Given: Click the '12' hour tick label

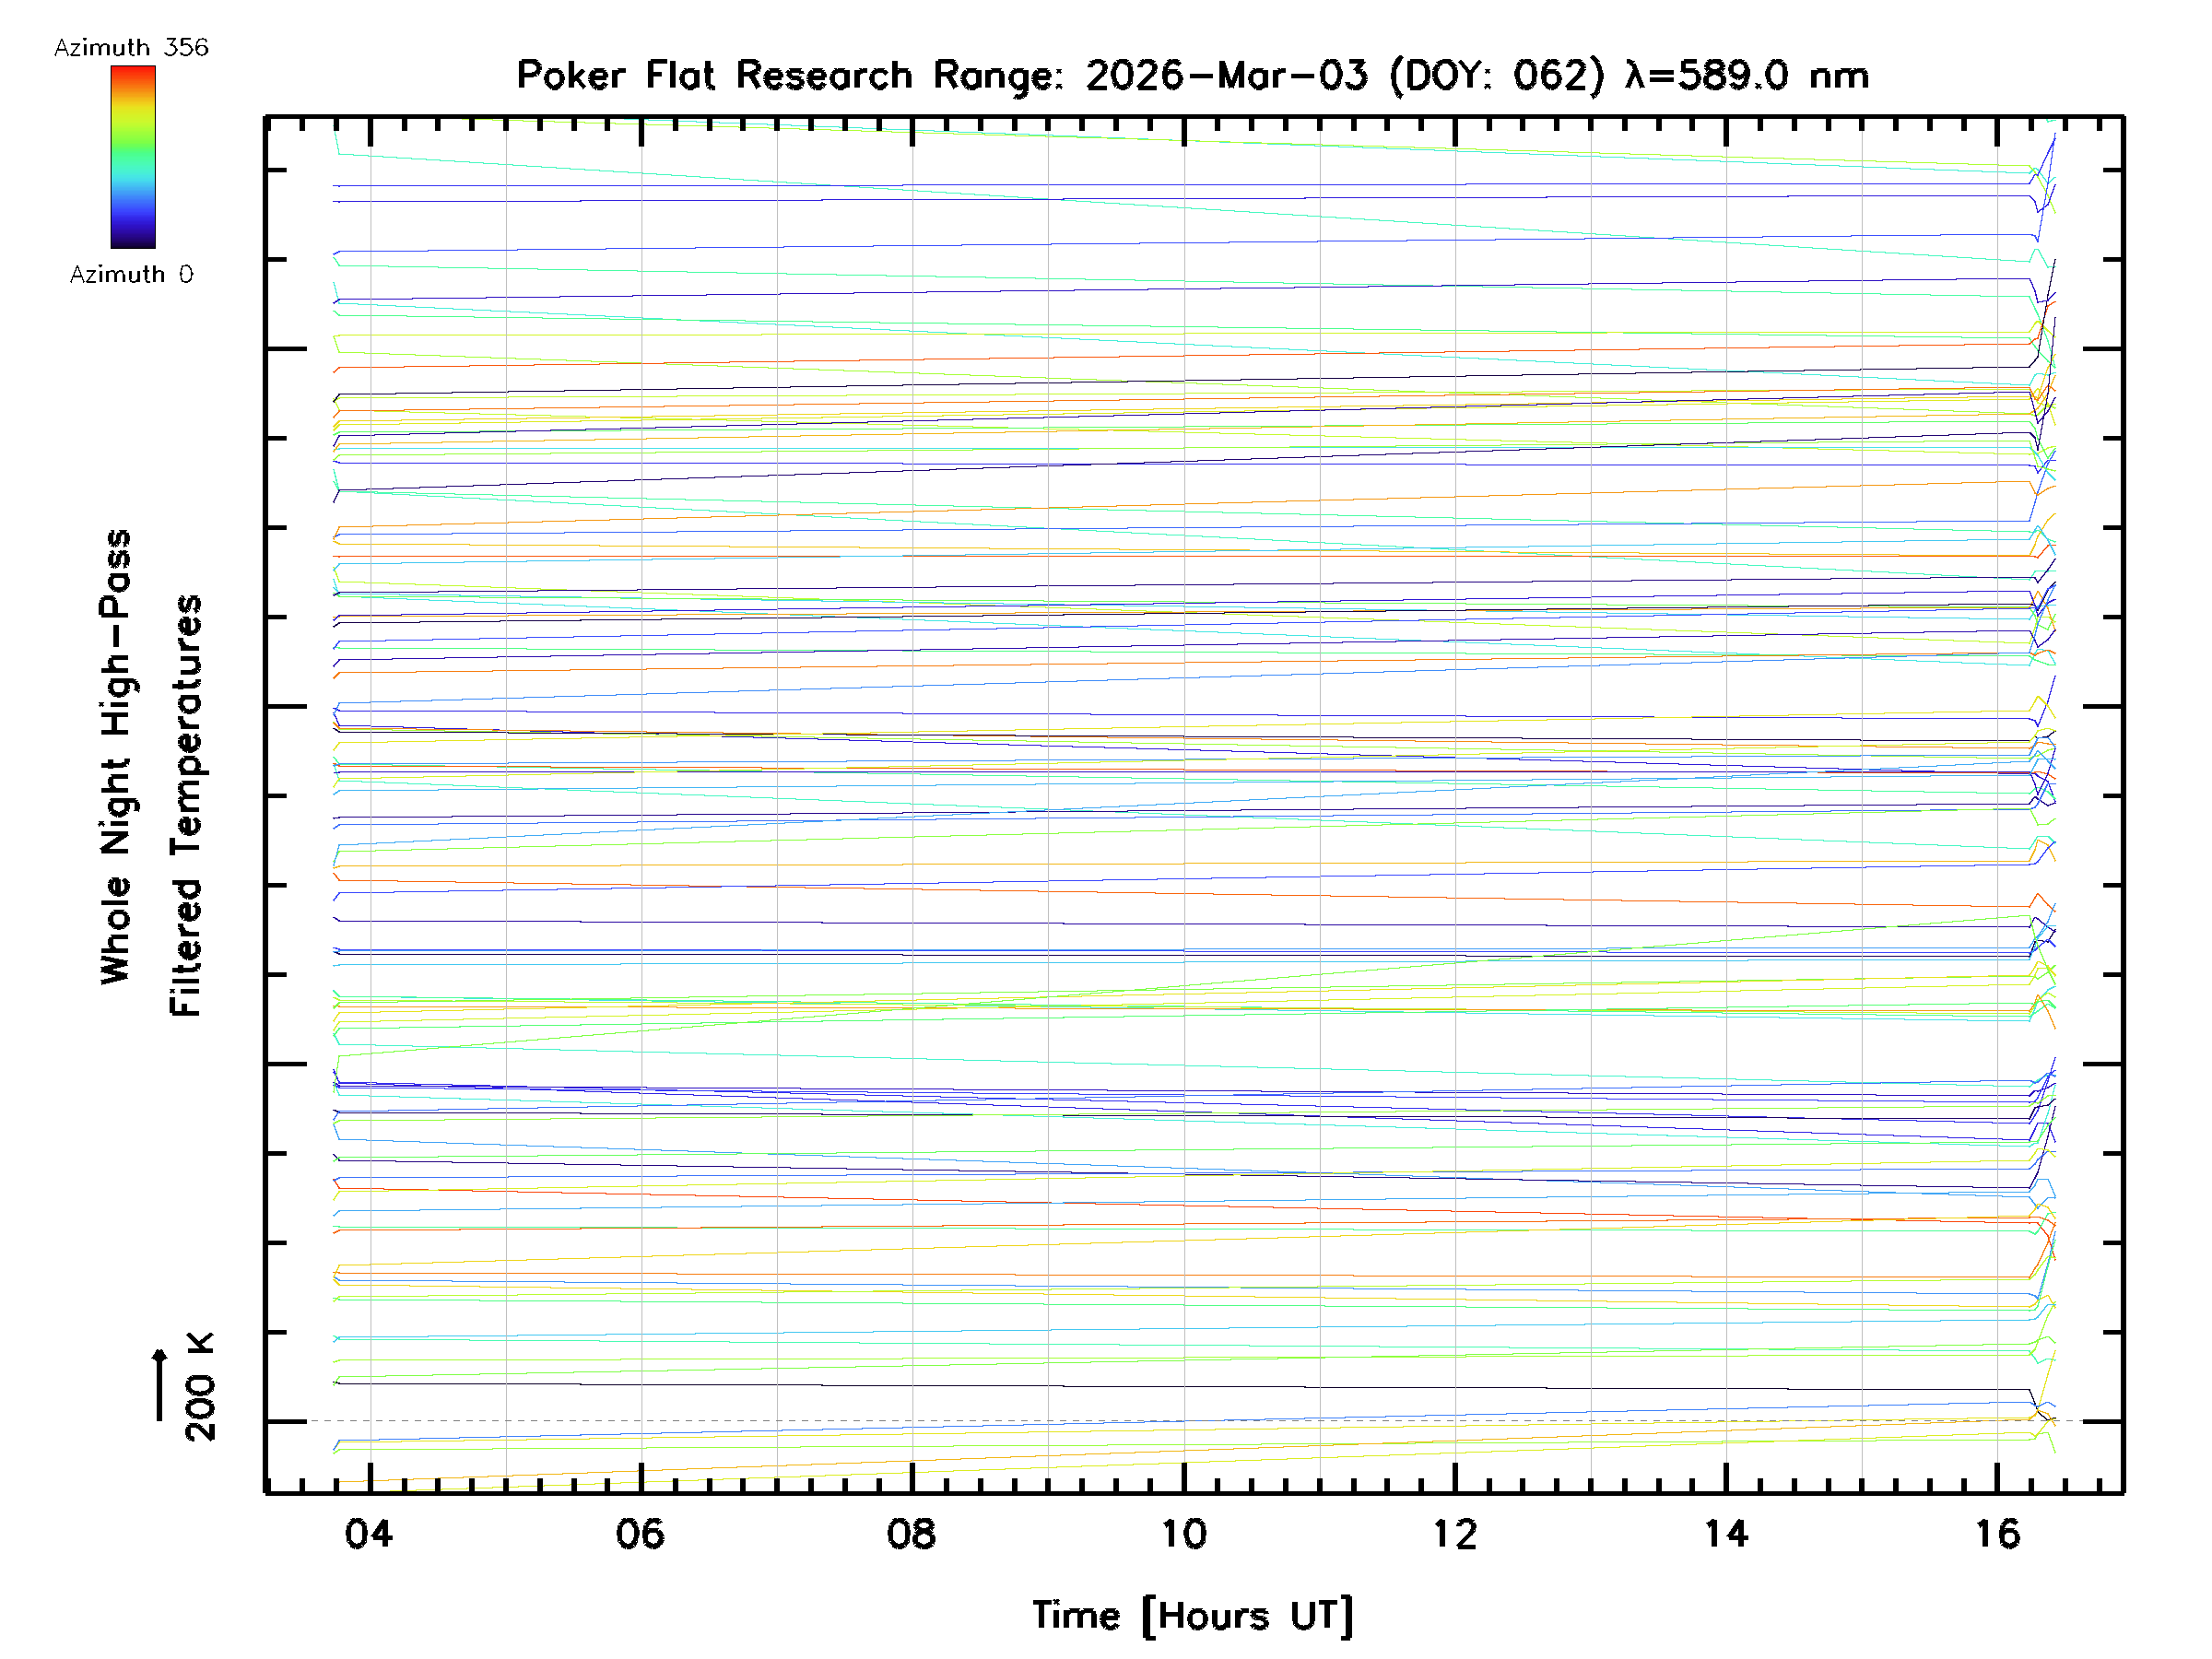Looking at the screenshot, I should click(1454, 1535).
